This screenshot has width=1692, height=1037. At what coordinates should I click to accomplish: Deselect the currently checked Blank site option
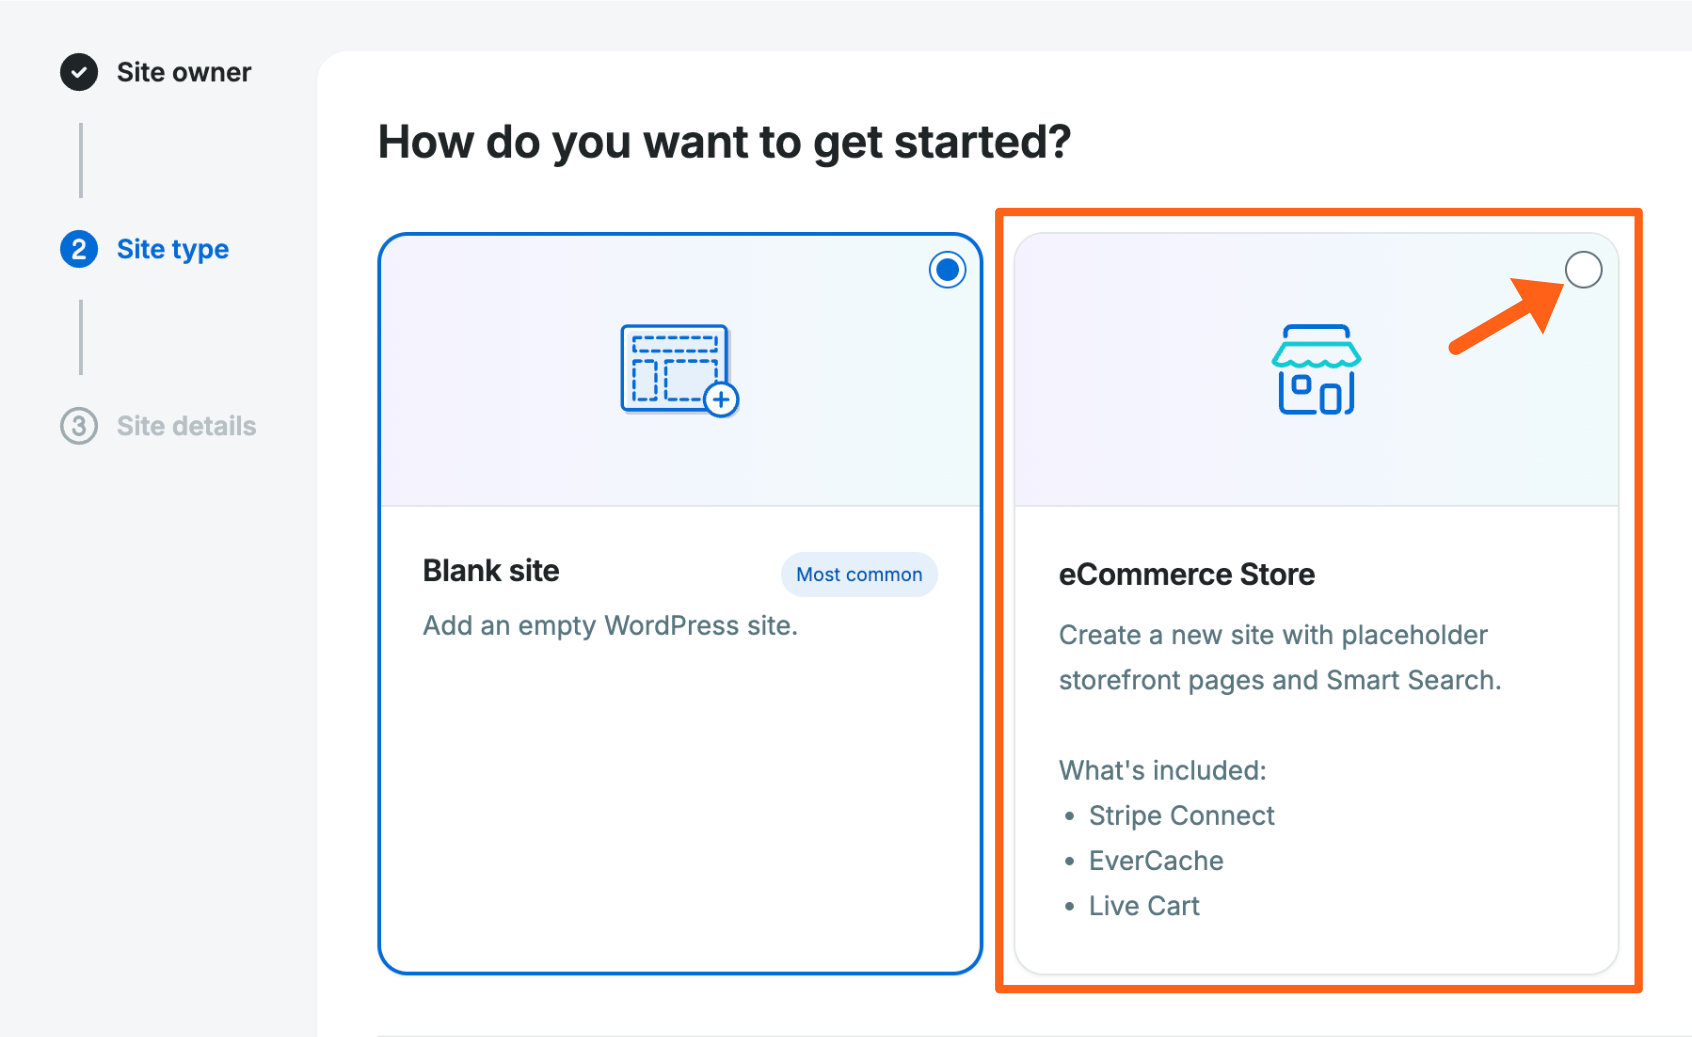[946, 269]
